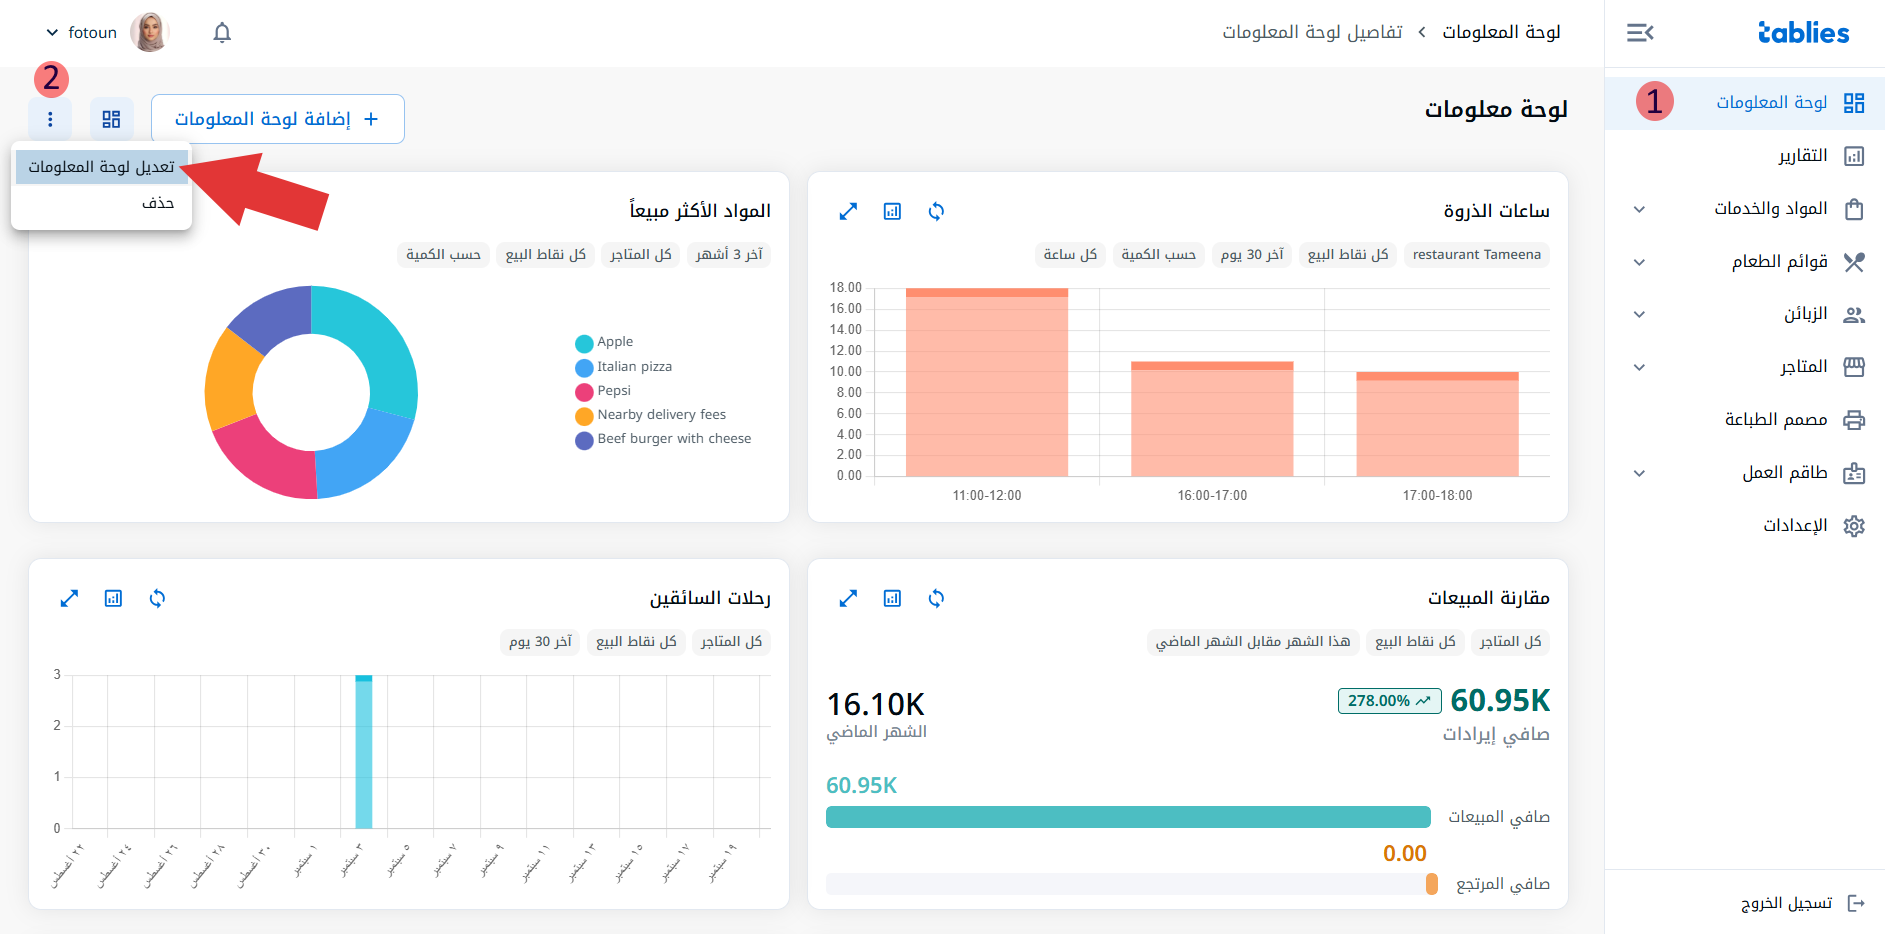Click the settings gear icon

(1854, 526)
